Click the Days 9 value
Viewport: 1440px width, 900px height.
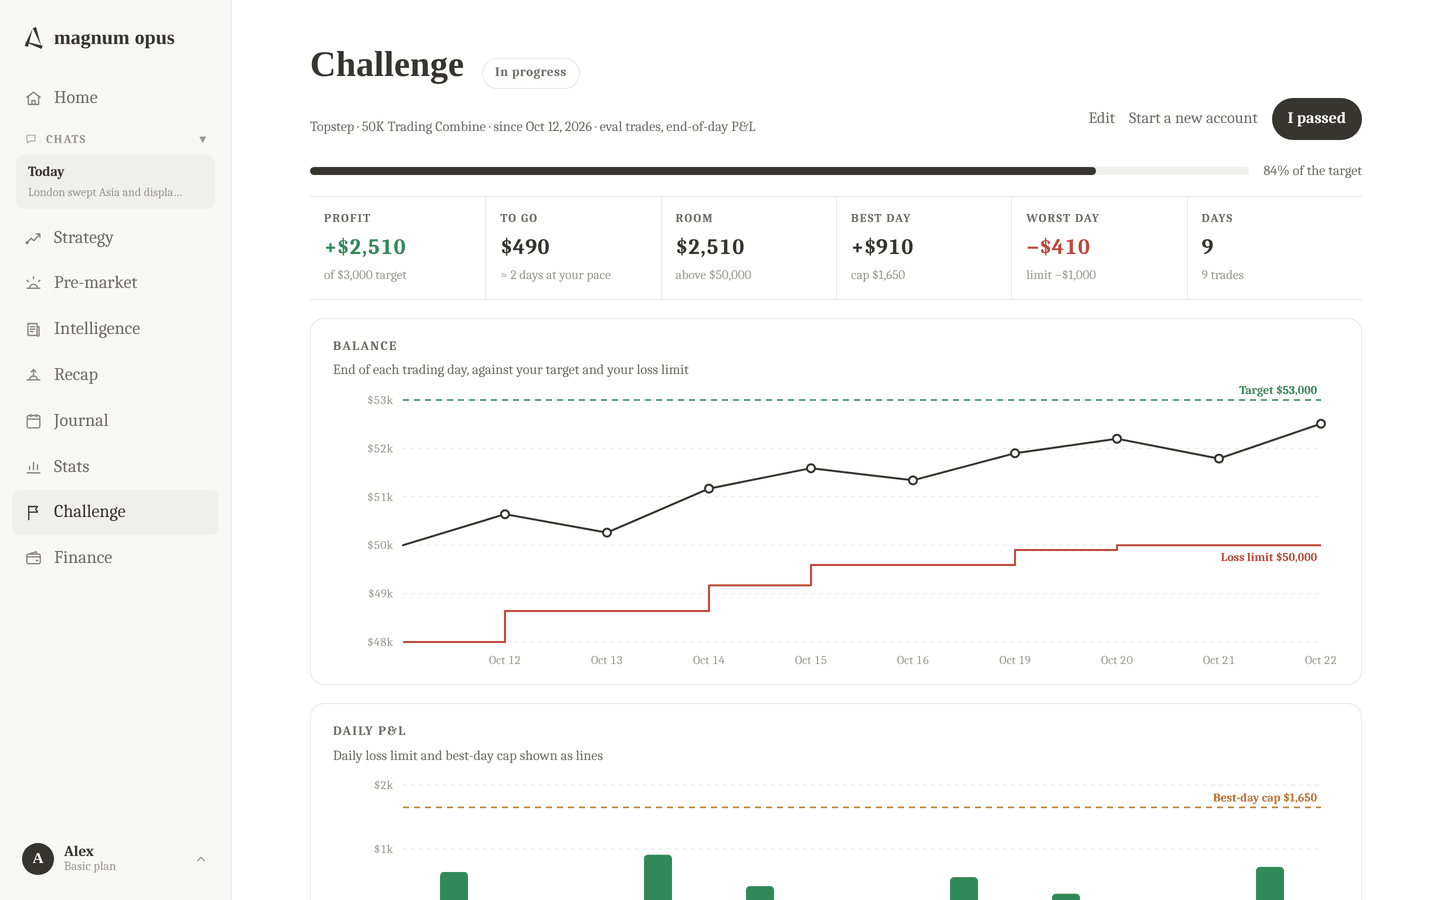click(x=1208, y=247)
